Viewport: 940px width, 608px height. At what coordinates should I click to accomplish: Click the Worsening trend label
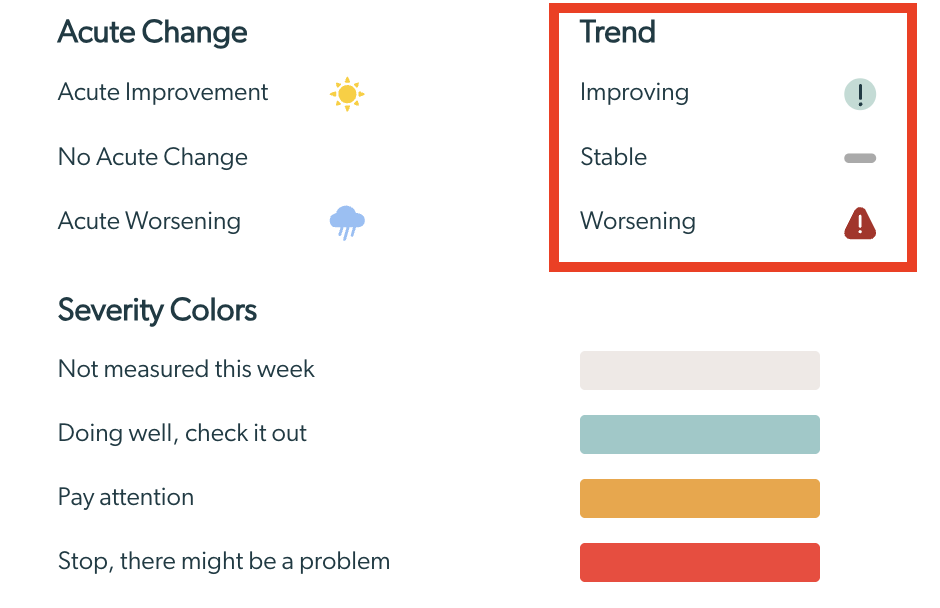[638, 221]
